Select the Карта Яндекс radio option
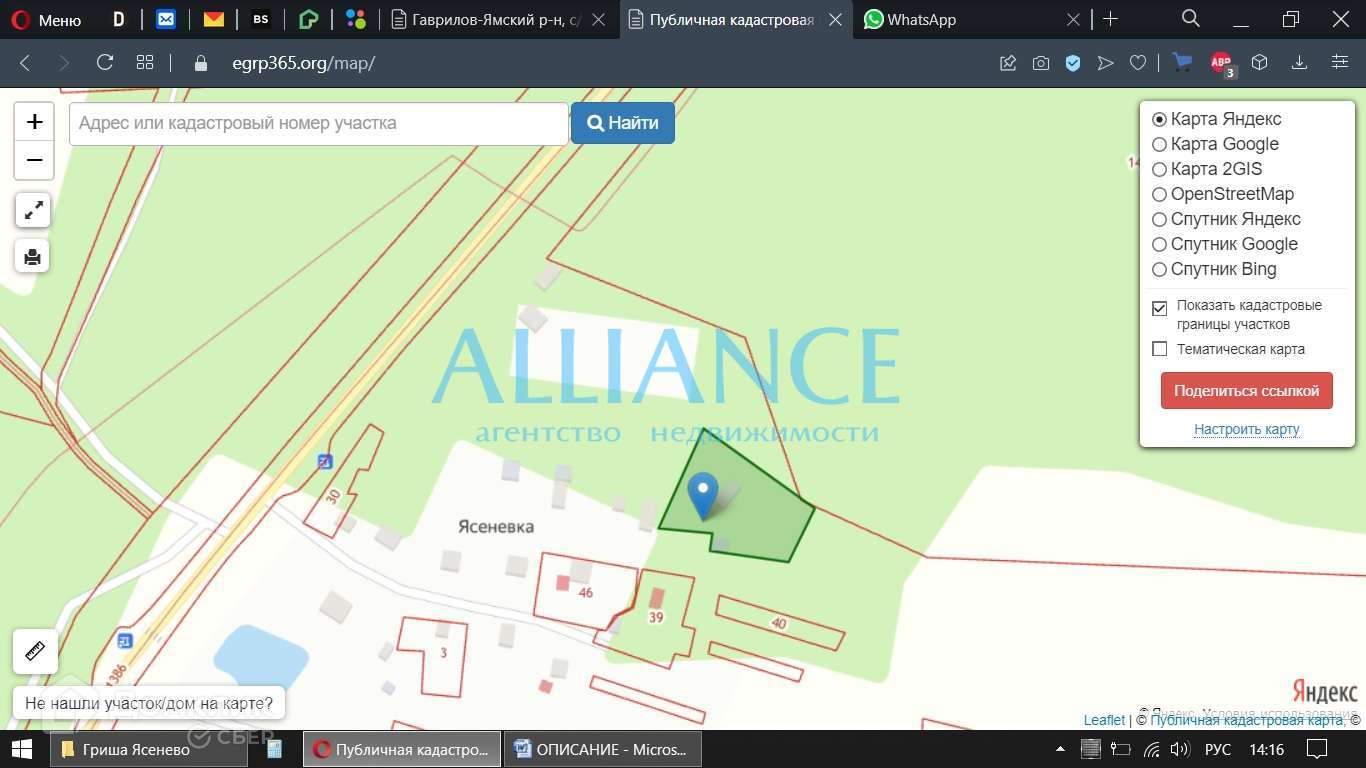Image resolution: width=1366 pixels, height=768 pixels. (1160, 119)
